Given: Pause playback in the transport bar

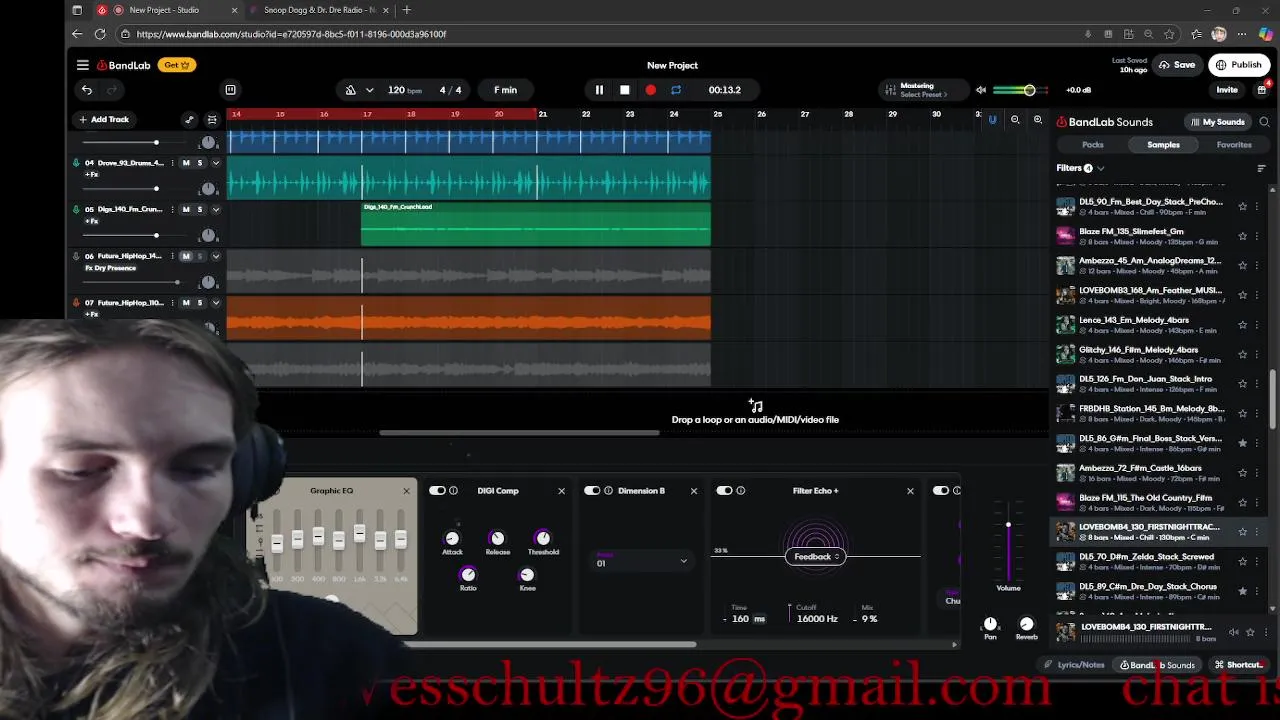Looking at the screenshot, I should coord(599,90).
